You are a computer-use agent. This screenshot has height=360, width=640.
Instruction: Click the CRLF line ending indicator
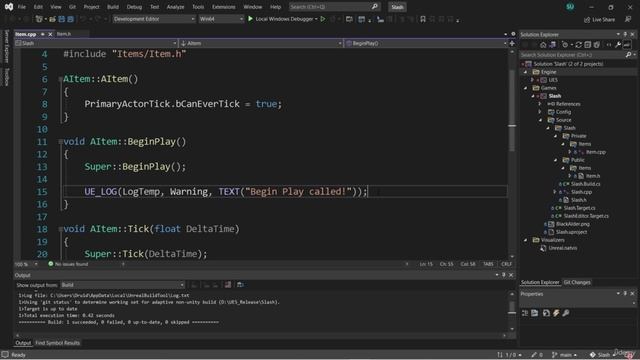506,264
